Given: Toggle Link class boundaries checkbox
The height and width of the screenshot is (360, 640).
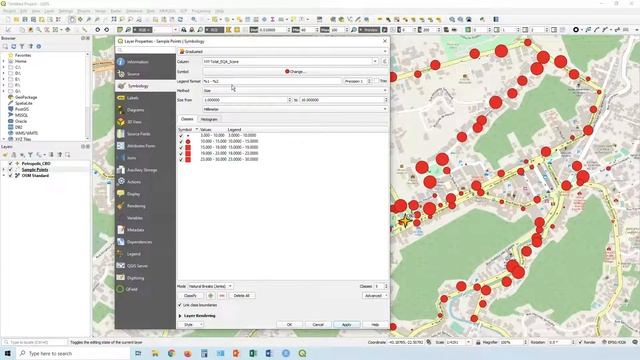Looking at the screenshot, I should pos(180,305).
